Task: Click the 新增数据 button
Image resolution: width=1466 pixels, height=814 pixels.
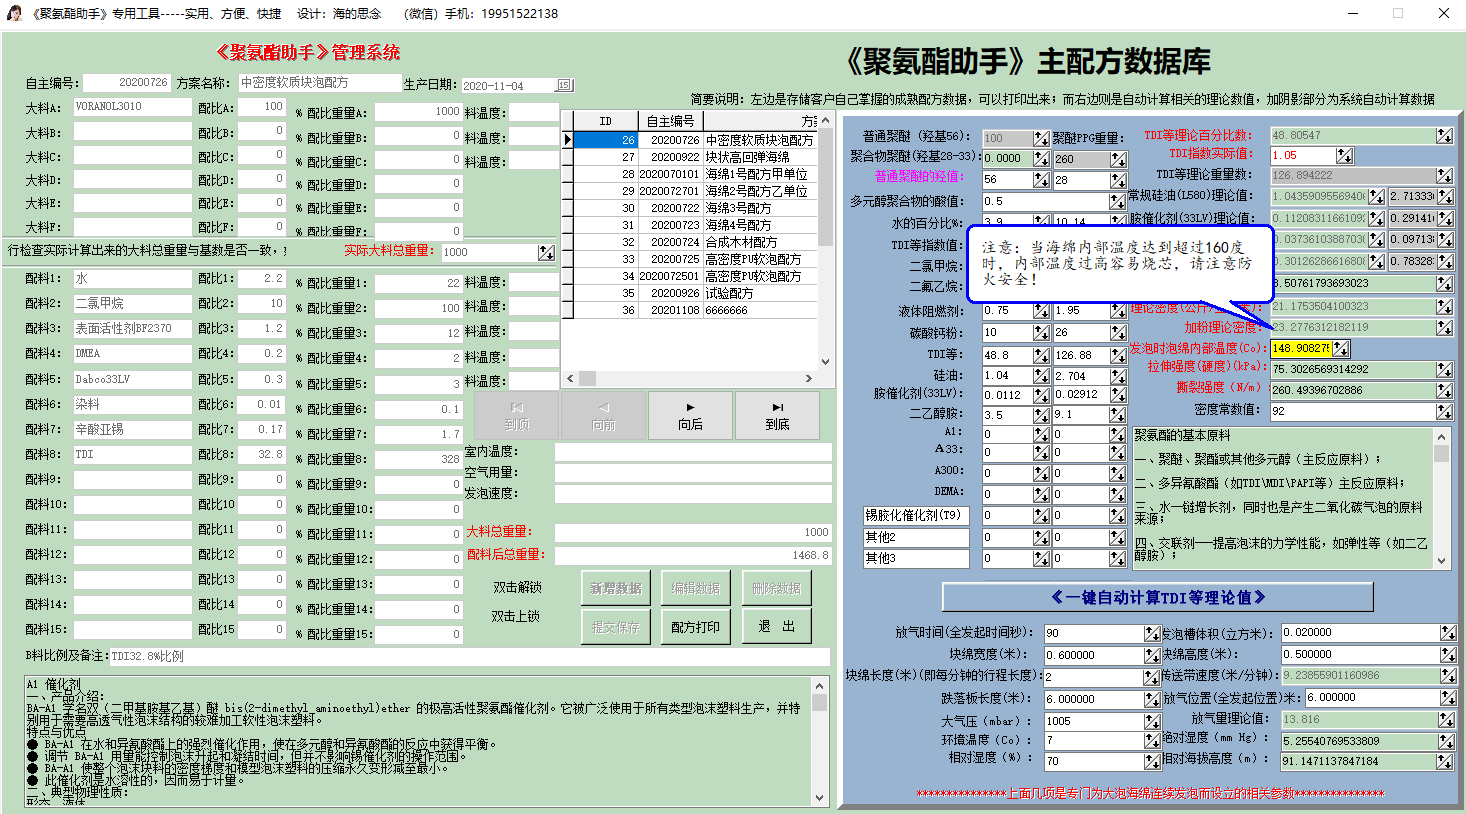Action: coord(616,588)
